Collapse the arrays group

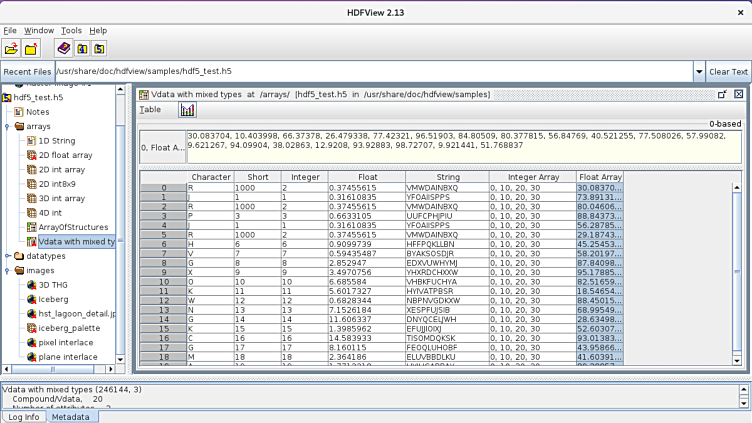point(7,127)
